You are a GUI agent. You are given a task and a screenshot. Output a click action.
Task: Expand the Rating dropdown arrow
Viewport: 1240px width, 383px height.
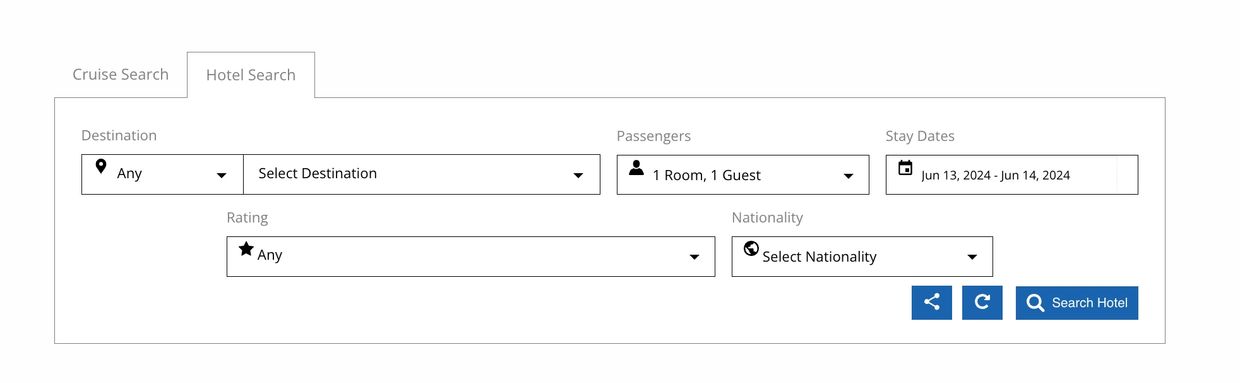pos(694,257)
